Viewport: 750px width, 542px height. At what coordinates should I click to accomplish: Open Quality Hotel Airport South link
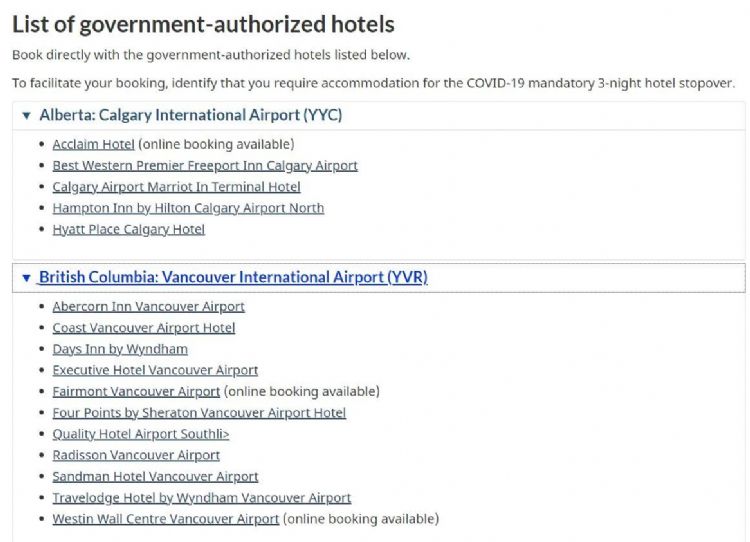140,434
